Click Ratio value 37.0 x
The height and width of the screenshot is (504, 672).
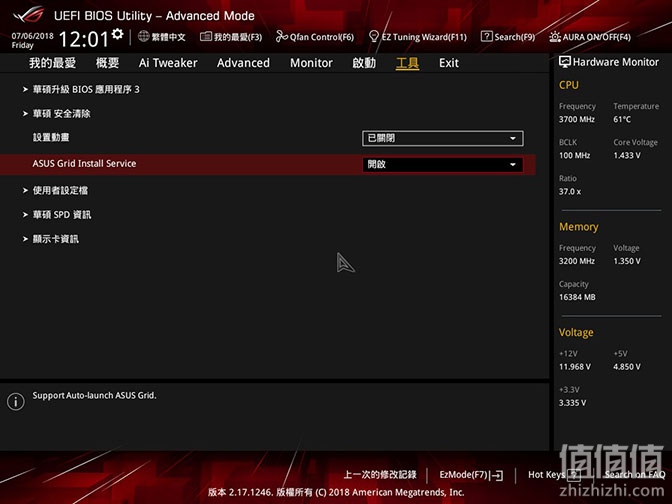tap(570, 192)
